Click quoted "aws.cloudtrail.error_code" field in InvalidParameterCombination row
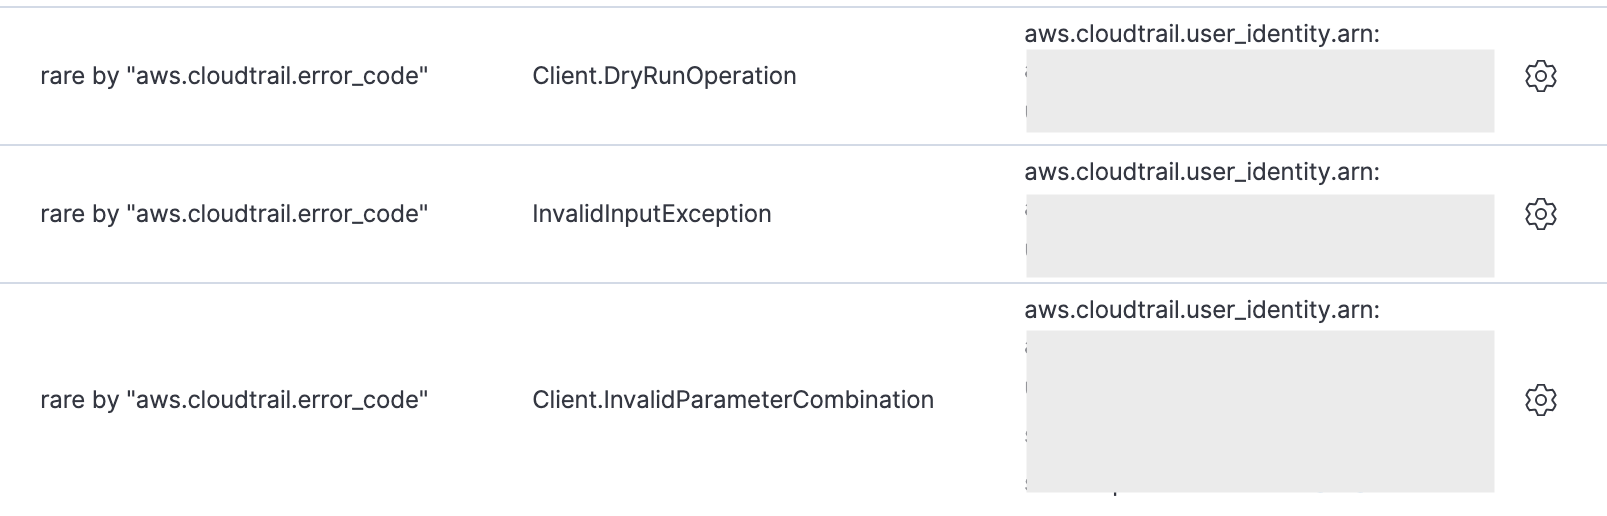 (277, 400)
